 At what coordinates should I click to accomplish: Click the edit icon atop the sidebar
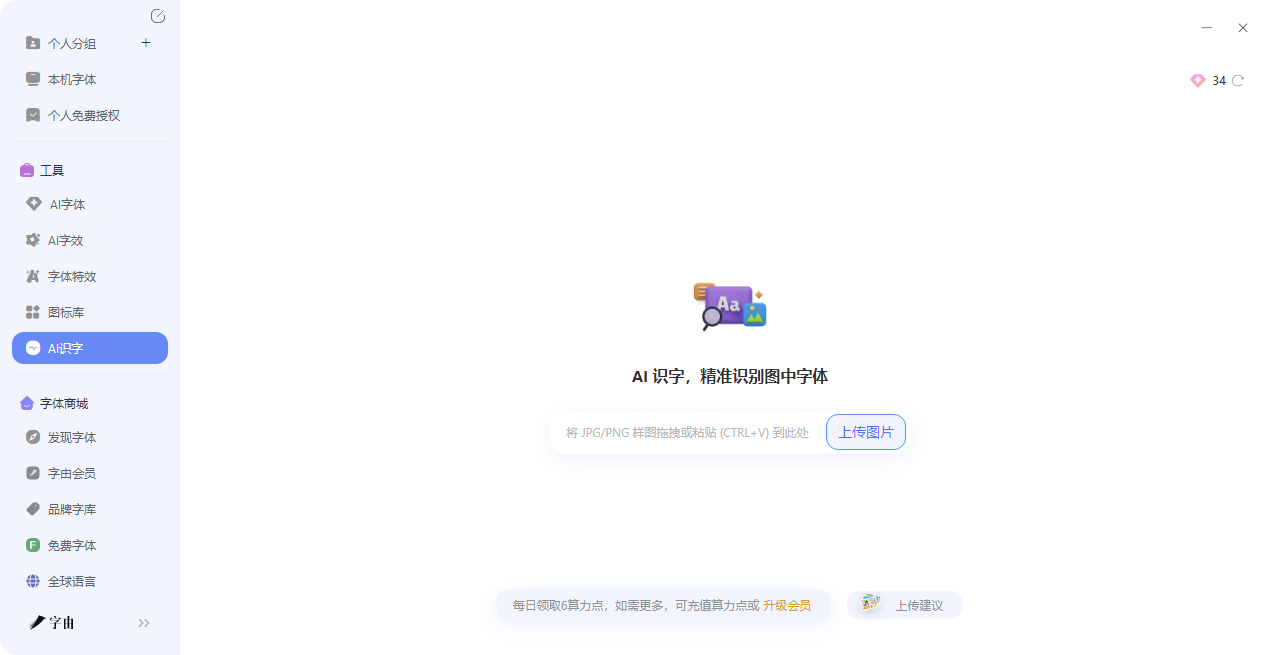click(157, 16)
